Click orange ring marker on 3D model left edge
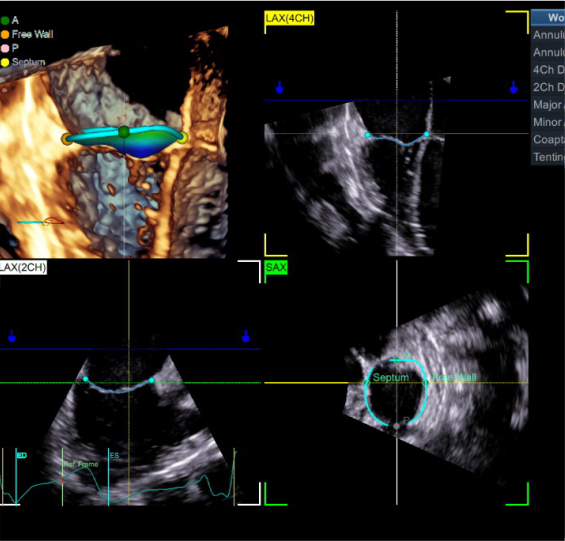 pos(66,139)
